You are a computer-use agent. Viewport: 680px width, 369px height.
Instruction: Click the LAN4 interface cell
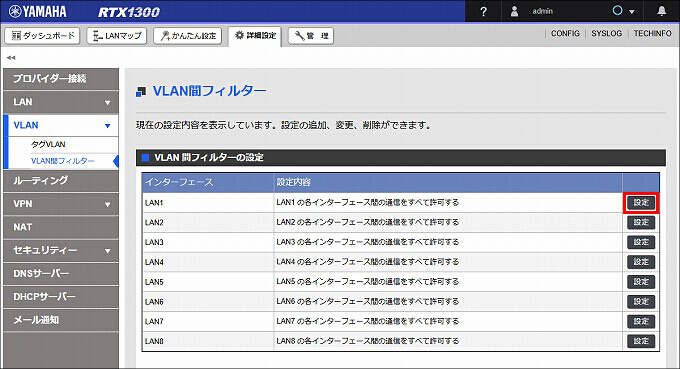[208, 262]
